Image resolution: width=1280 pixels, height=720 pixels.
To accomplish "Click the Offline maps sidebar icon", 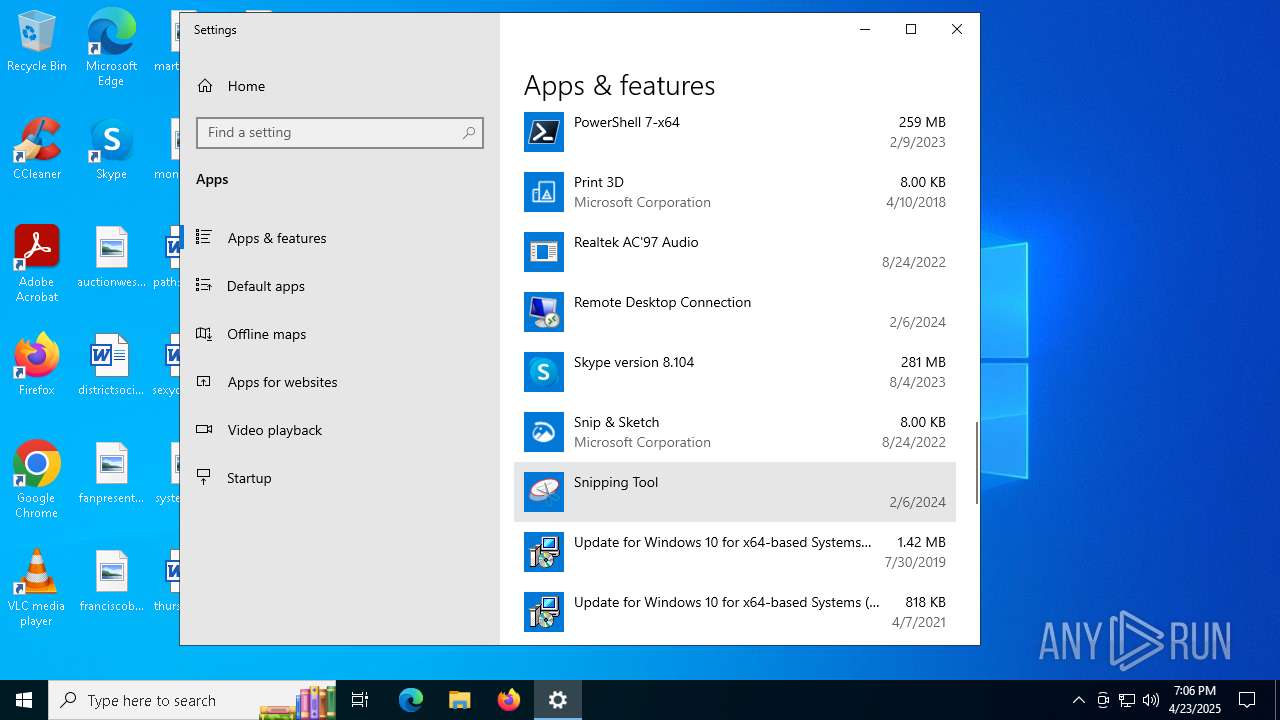I will (204, 334).
